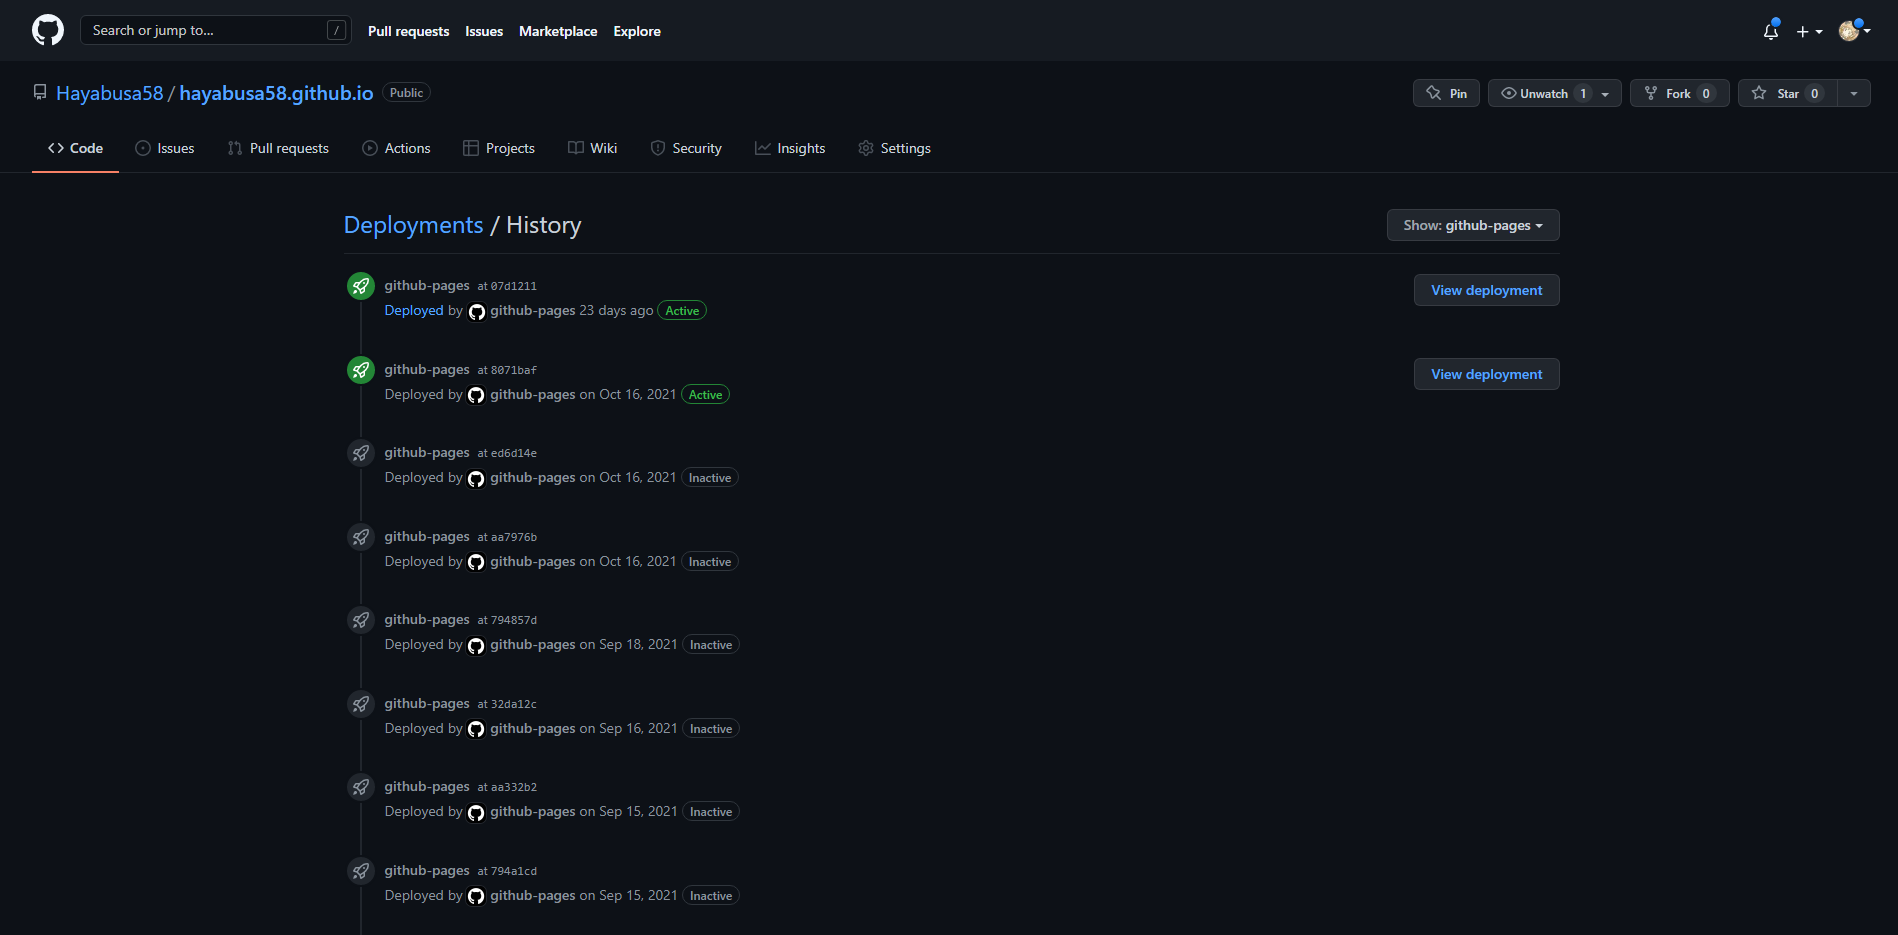View deployment for commit 8071baf

(x=1487, y=374)
